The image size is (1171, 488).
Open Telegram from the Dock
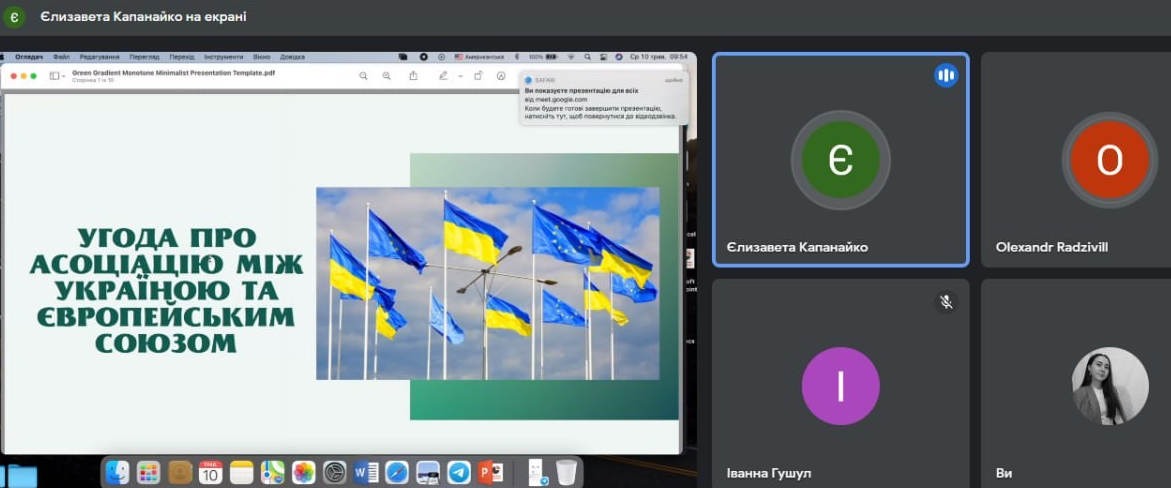tap(459, 472)
